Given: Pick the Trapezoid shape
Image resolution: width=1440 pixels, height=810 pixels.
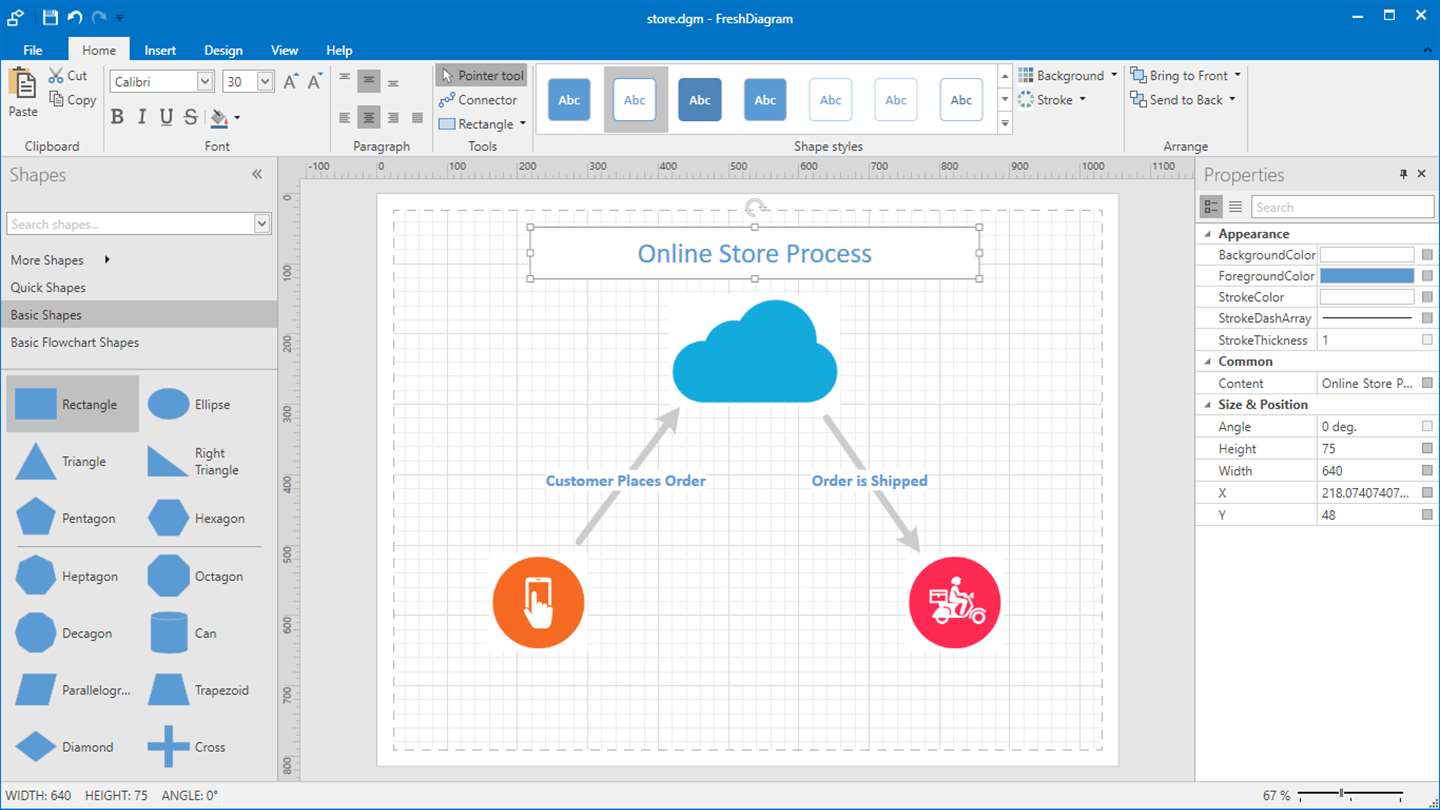Looking at the screenshot, I should coord(206,690).
